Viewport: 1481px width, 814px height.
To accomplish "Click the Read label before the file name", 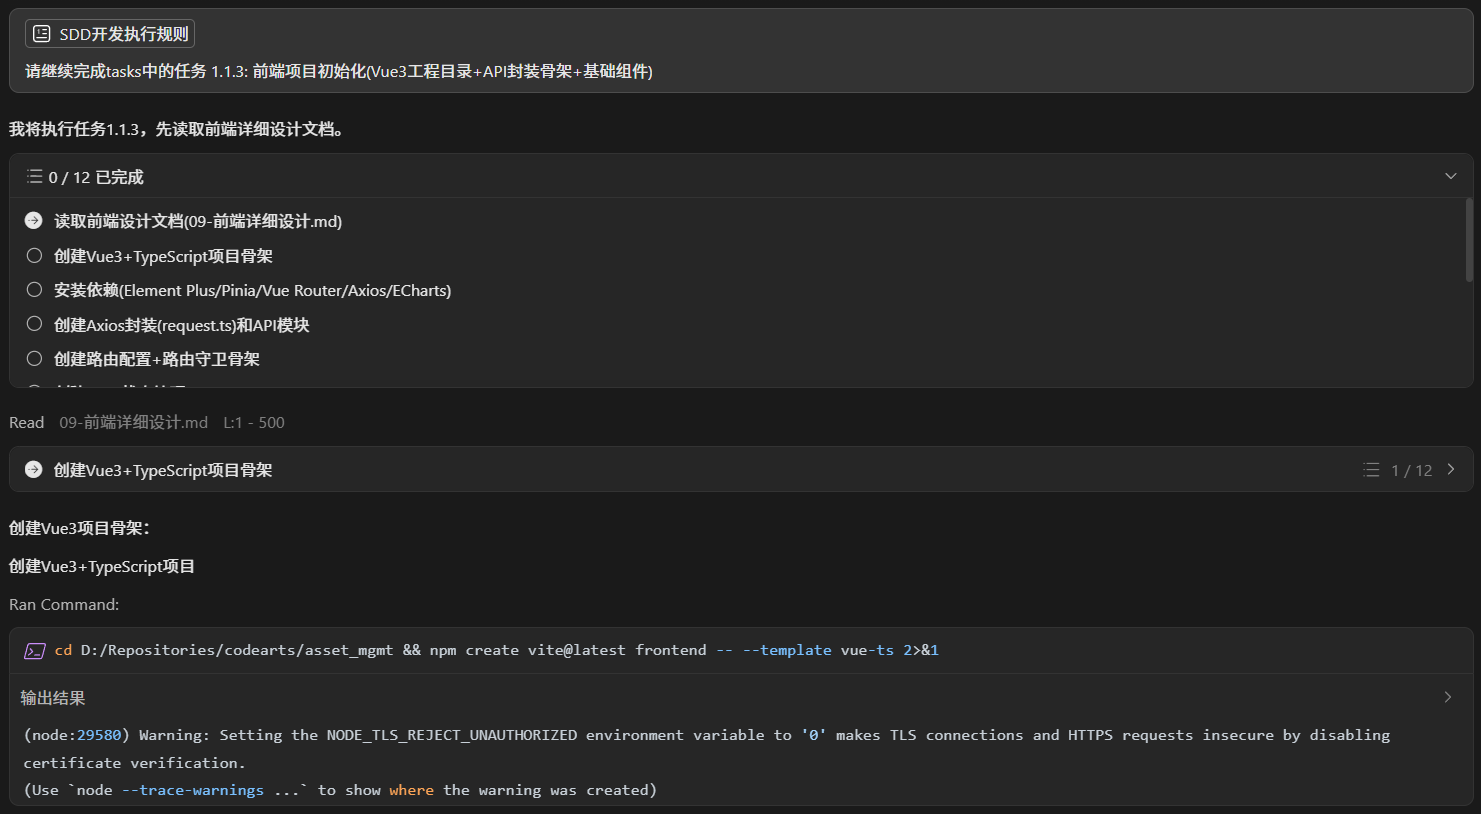I will 27,423.
